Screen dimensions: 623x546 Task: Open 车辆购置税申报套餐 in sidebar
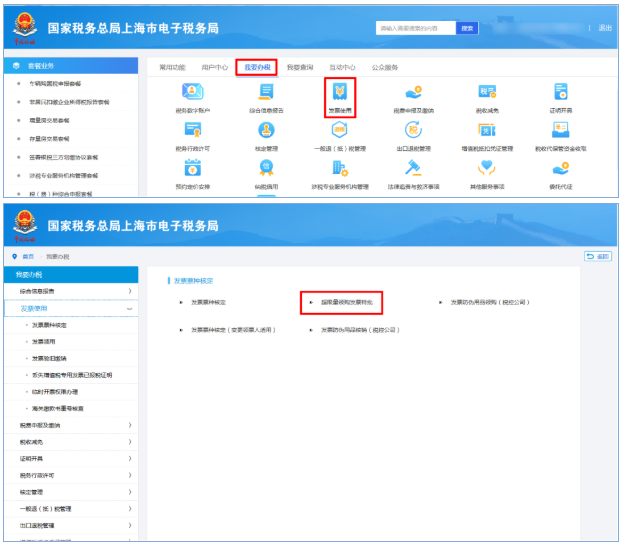[55, 83]
